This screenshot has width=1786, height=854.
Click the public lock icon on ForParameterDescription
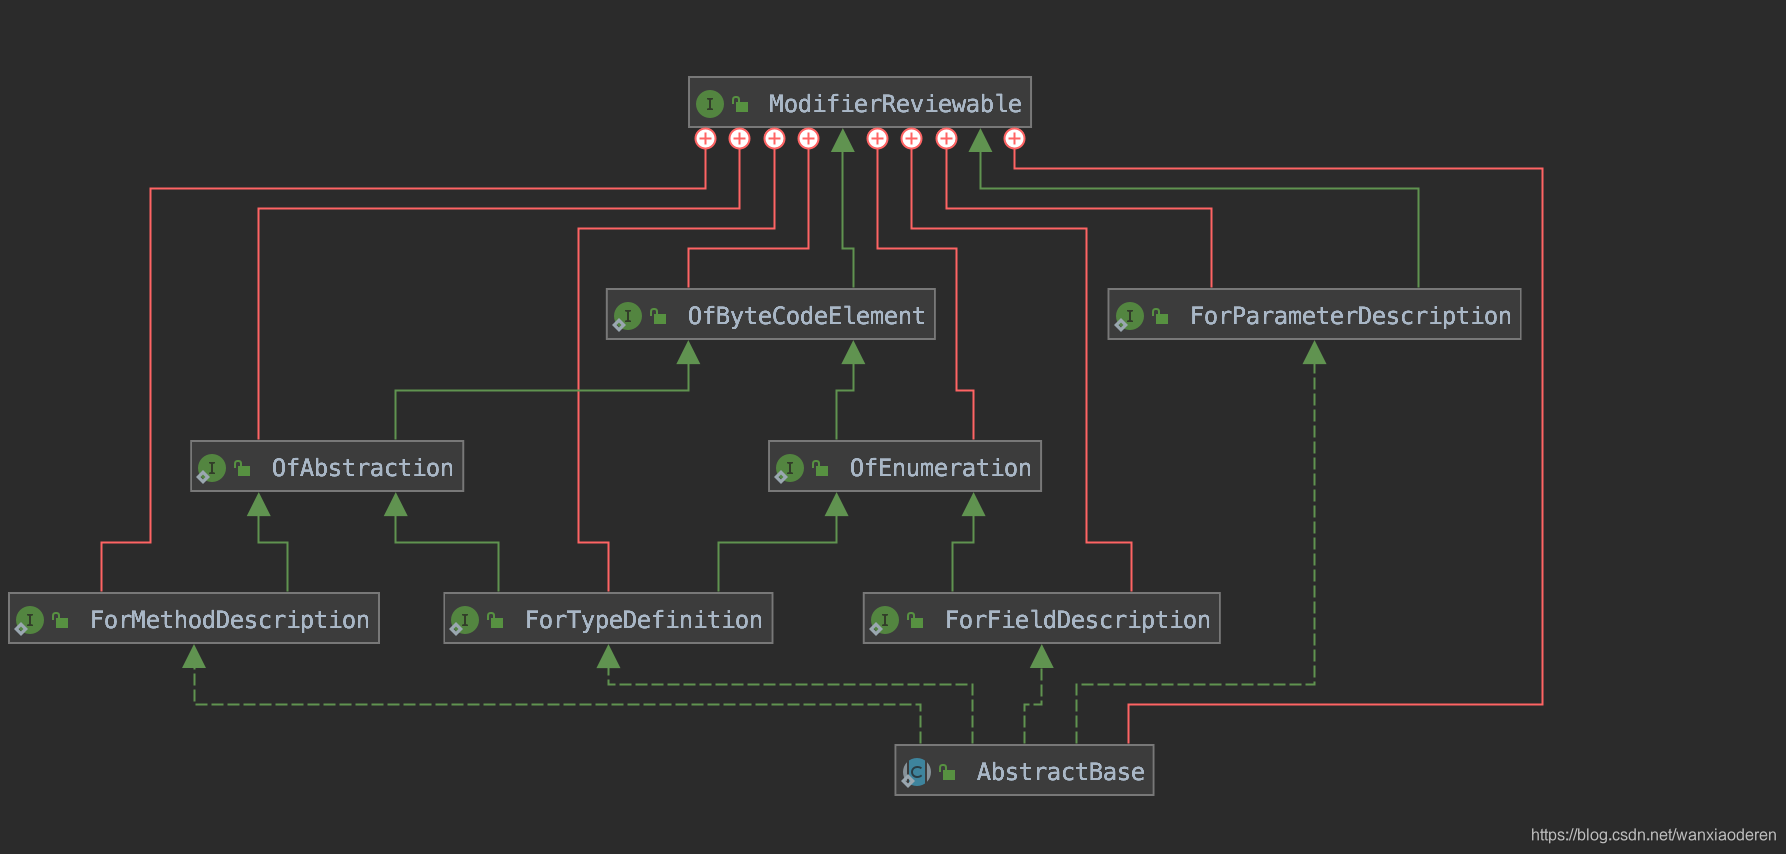point(1160,316)
